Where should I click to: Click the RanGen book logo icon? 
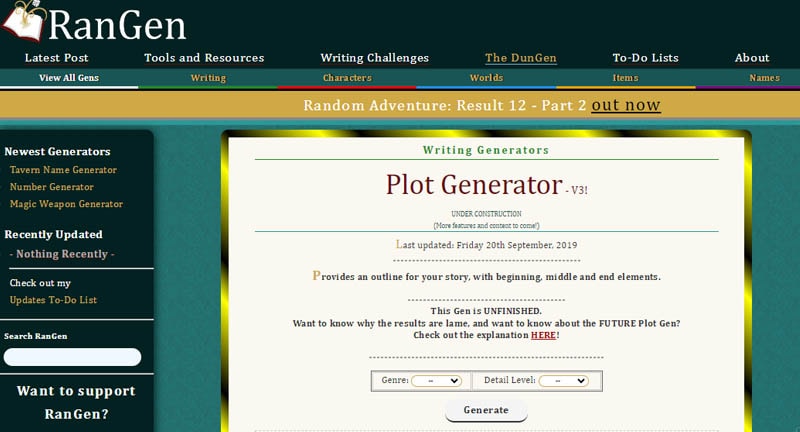pyautogui.click(x=24, y=21)
